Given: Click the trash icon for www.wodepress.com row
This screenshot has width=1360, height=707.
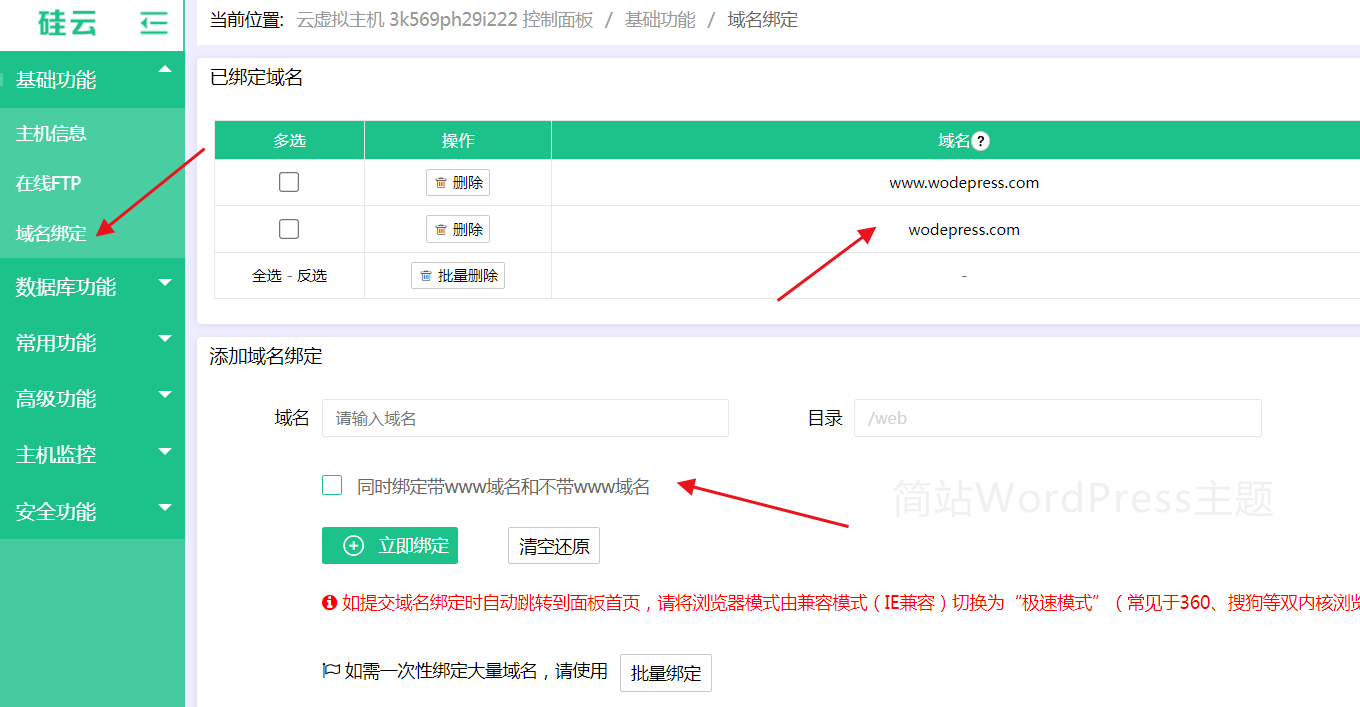Looking at the screenshot, I should (441, 183).
